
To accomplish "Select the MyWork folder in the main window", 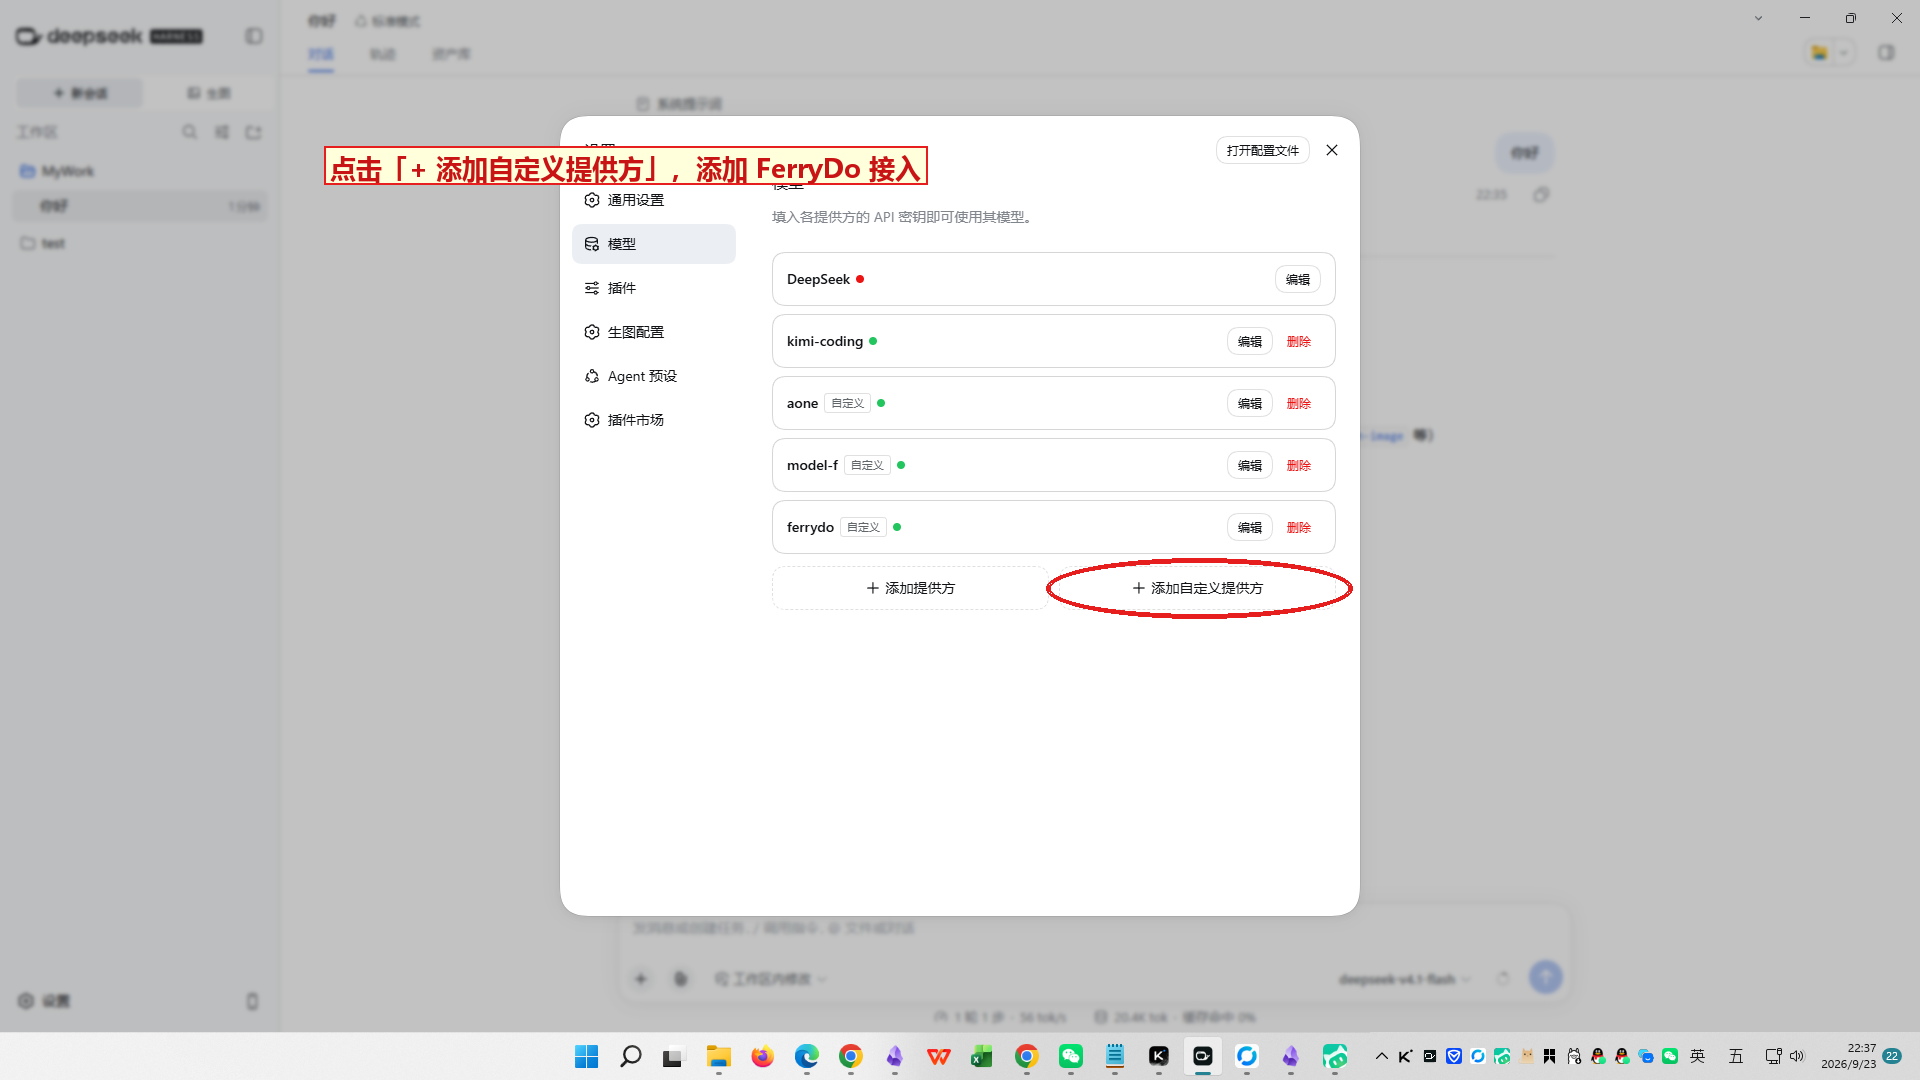I will click(140, 171).
